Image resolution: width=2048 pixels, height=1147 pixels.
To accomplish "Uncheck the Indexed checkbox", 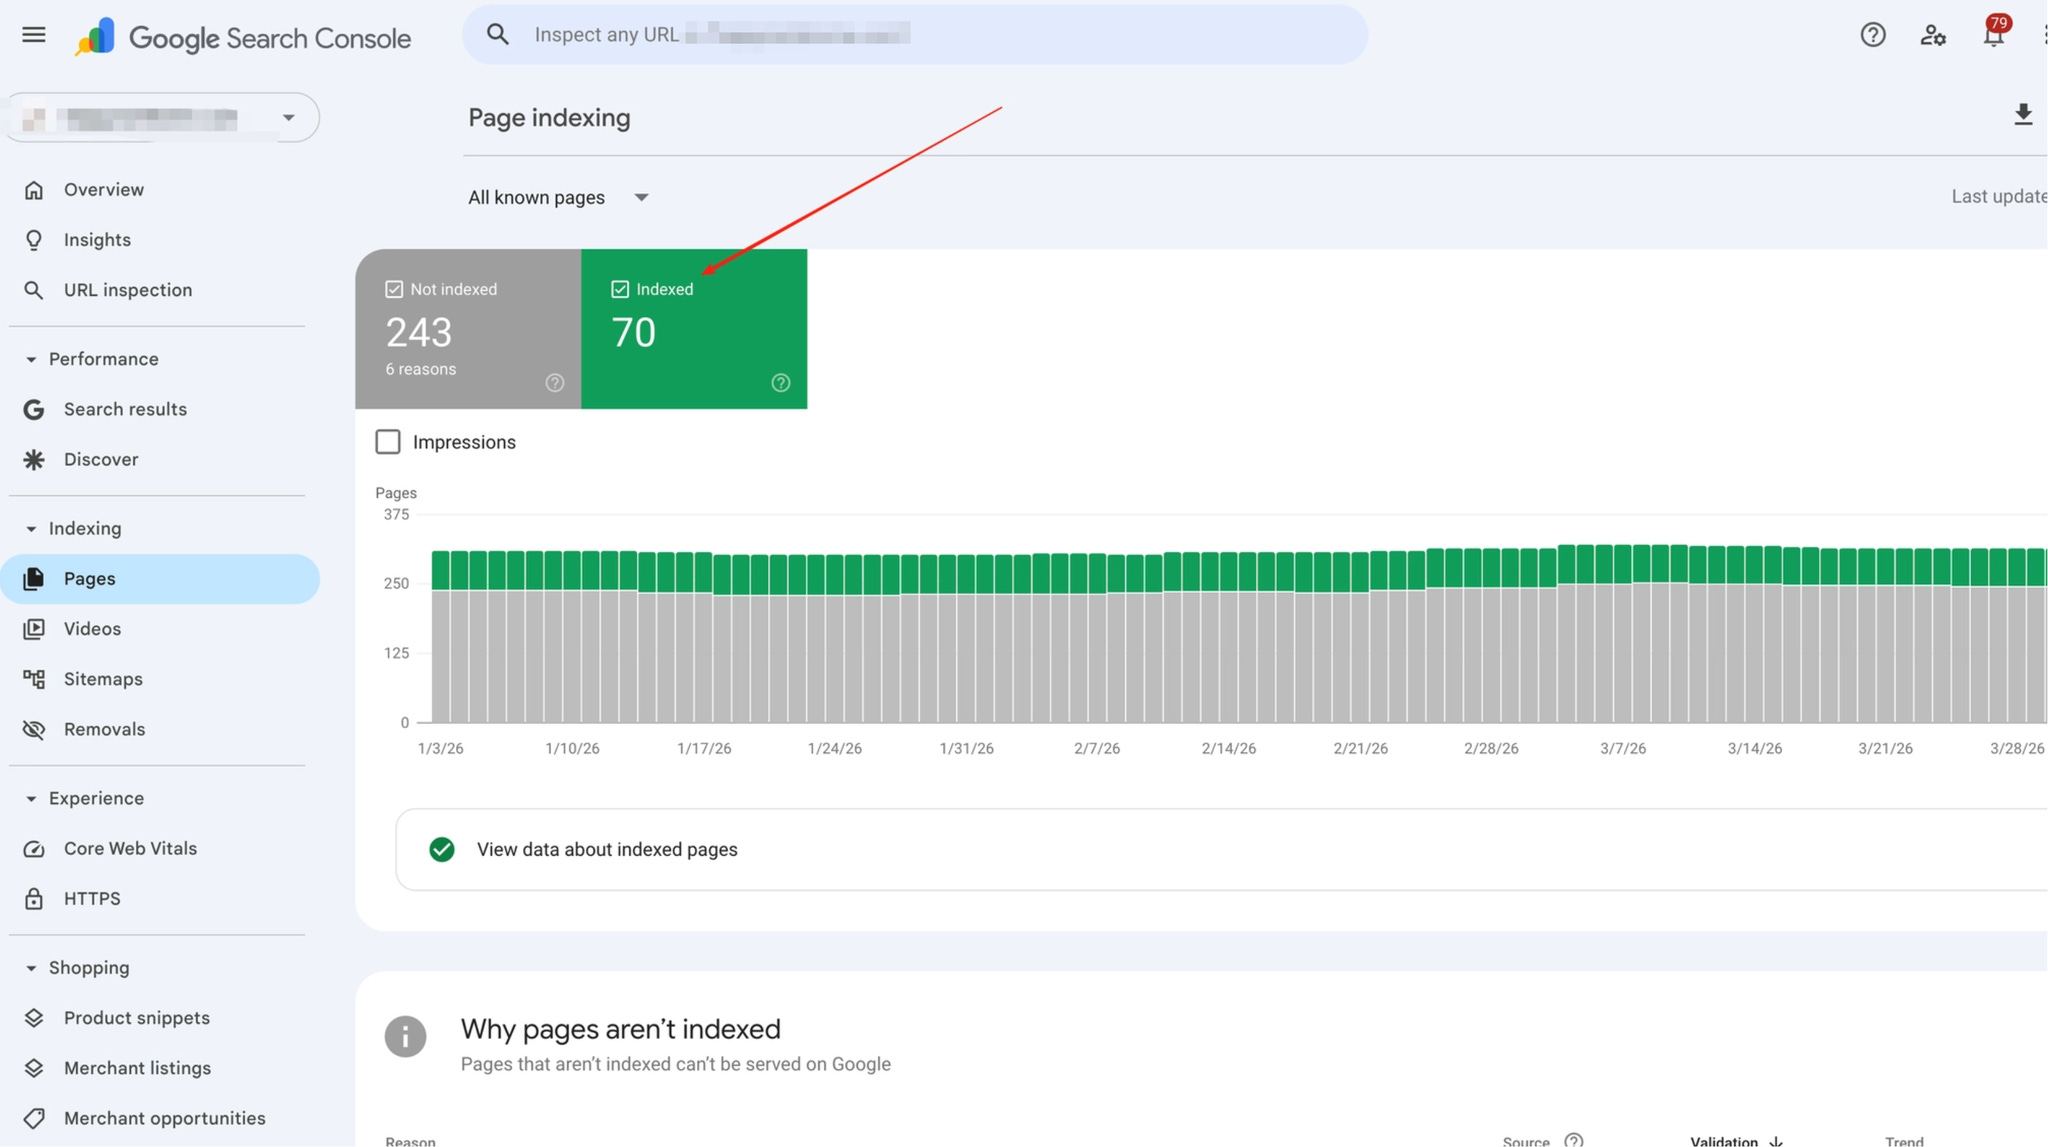I will tap(620, 289).
